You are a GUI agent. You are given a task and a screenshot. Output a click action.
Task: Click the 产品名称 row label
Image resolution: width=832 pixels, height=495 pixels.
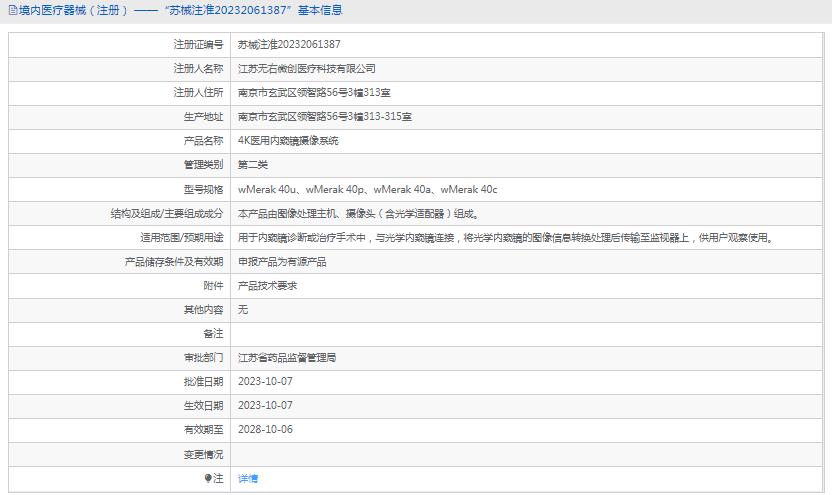coord(203,141)
